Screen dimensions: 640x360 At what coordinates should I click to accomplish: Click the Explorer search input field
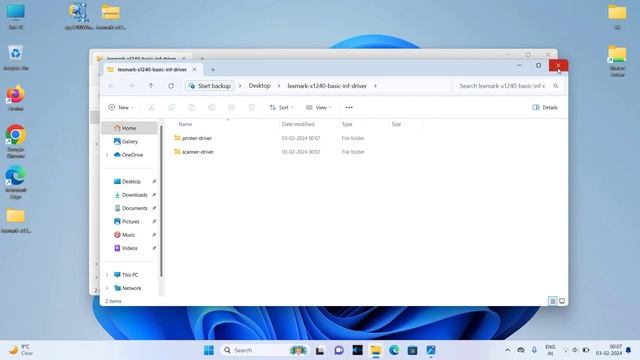coord(503,86)
